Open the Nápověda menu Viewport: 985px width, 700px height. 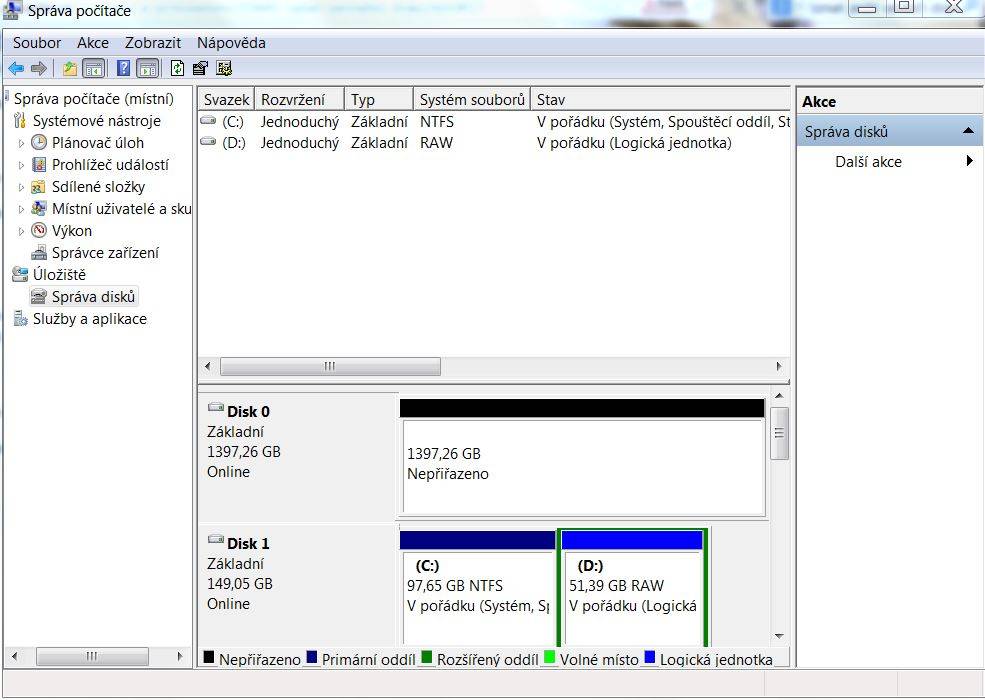(231, 43)
